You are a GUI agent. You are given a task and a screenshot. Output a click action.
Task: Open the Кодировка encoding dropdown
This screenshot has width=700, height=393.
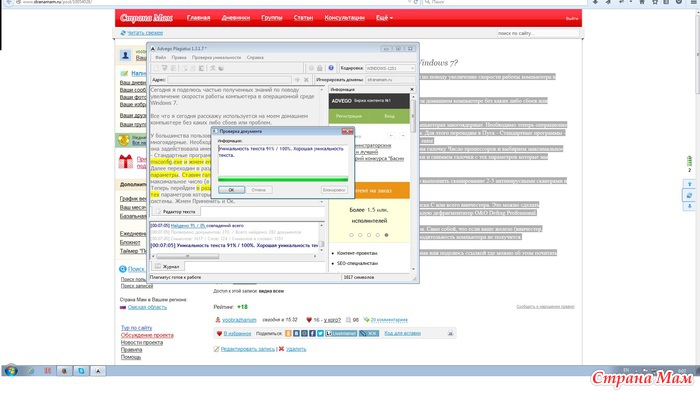pos(390,68)
